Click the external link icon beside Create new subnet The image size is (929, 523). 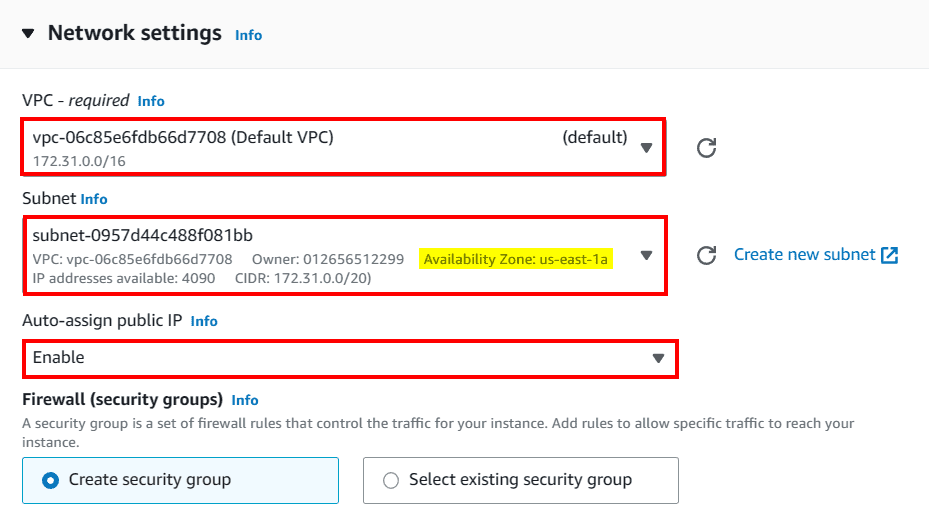coord(889,255)
